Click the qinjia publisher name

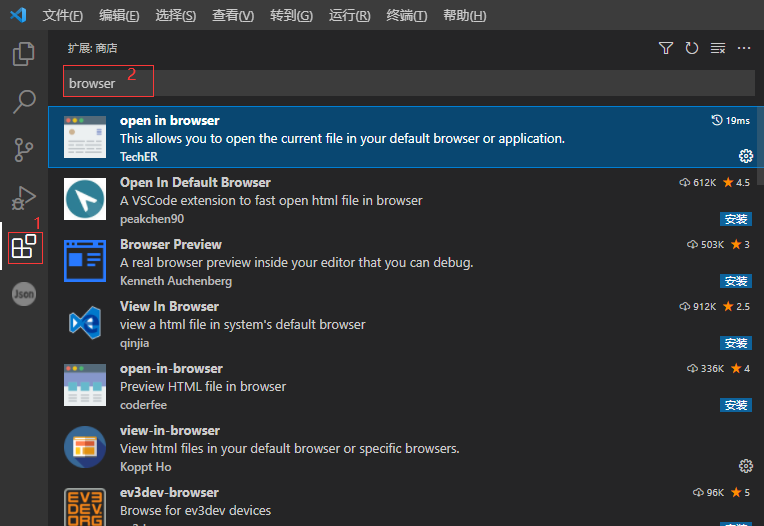[134, 343]
